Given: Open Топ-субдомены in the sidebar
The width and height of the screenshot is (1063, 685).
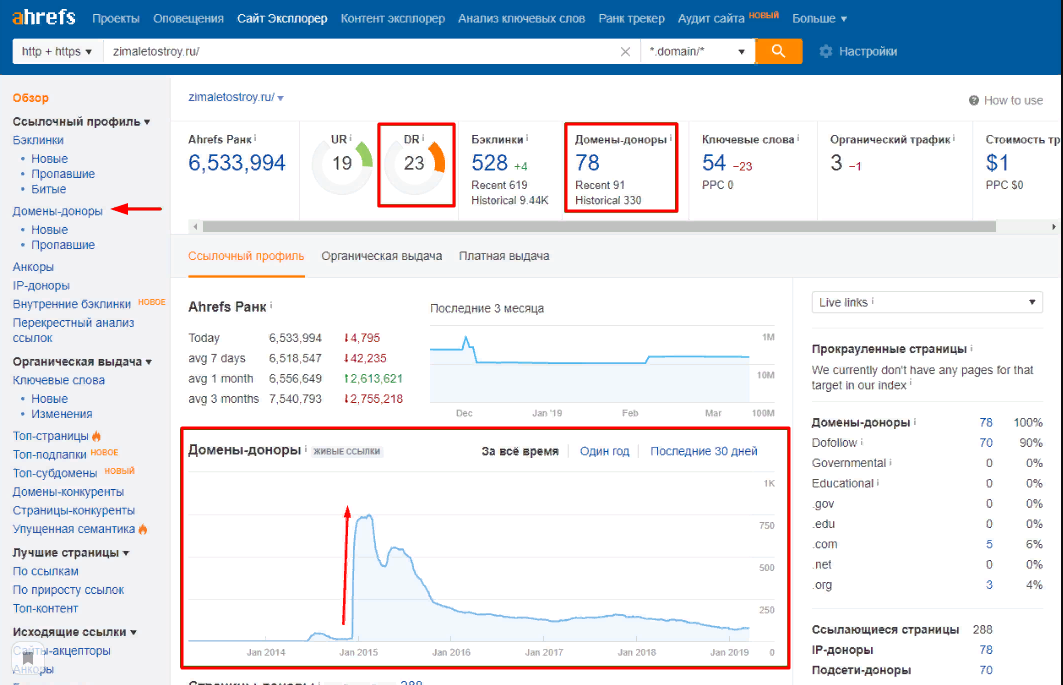Looking at the screenshot, I should point(55,473).
